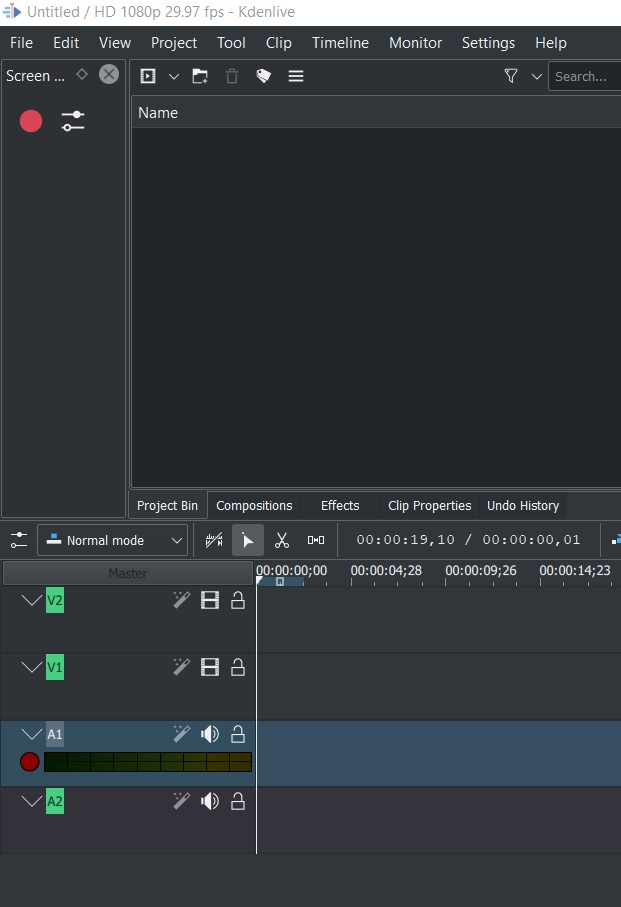Open the tags panel icon
The image size is (621, 907).
tap(264, 76)
